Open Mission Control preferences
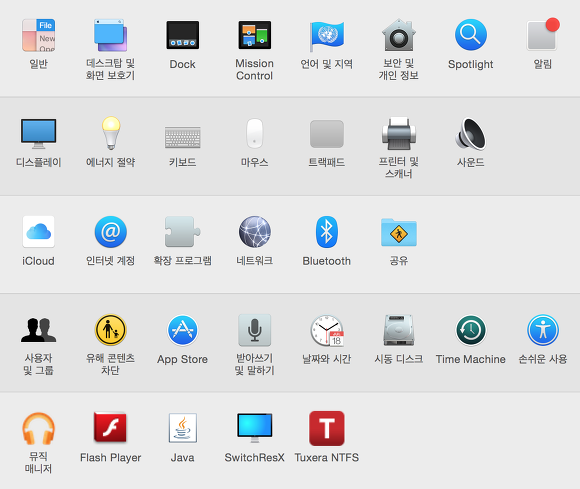Screen dimensions: 580x489 click(x=254, y=35)
